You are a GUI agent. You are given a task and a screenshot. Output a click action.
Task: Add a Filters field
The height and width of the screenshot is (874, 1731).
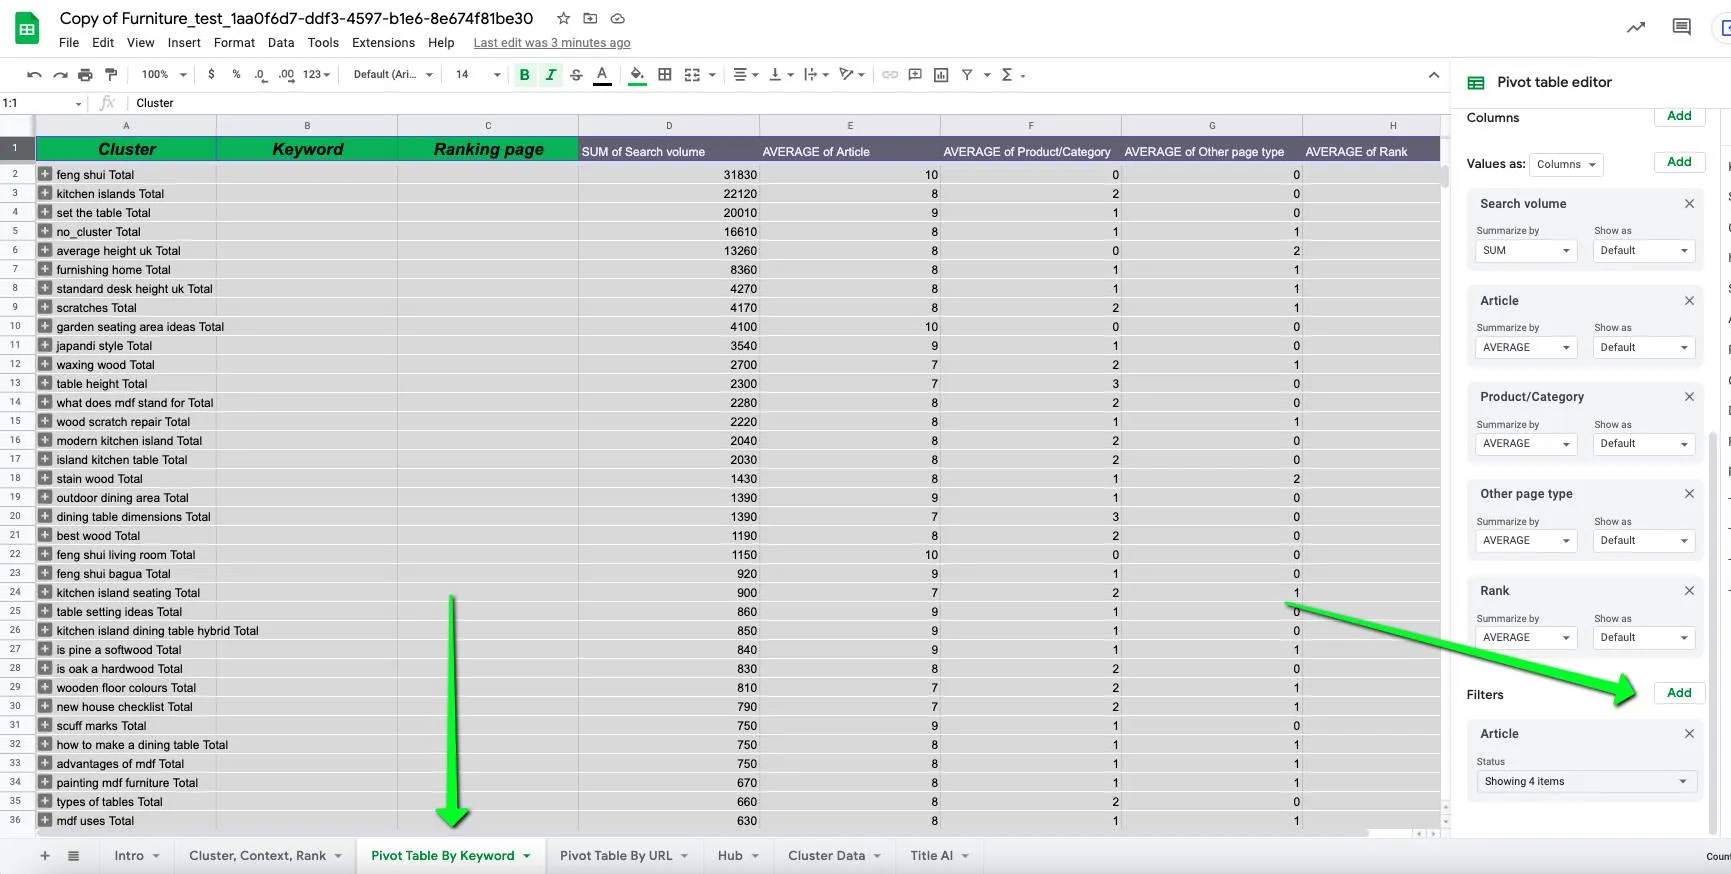1679,693
